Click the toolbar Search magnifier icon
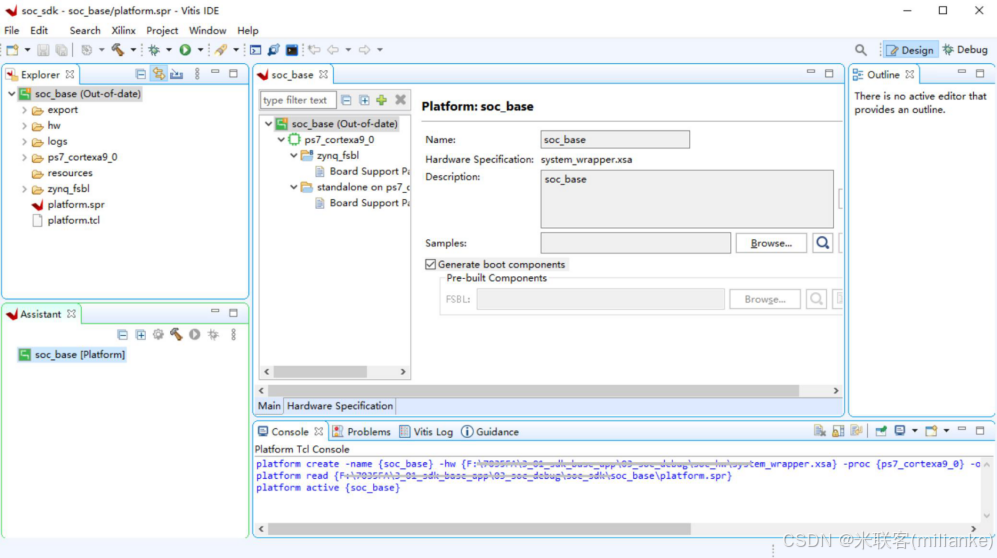Viewport: 997px width, 558px height. [860, 50]
